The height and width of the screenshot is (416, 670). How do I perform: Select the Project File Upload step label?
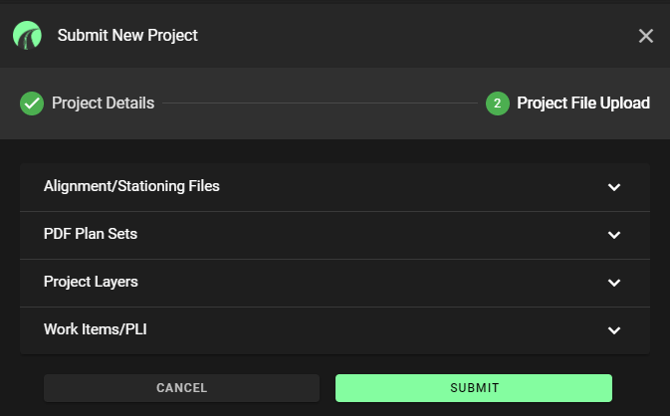583,103
